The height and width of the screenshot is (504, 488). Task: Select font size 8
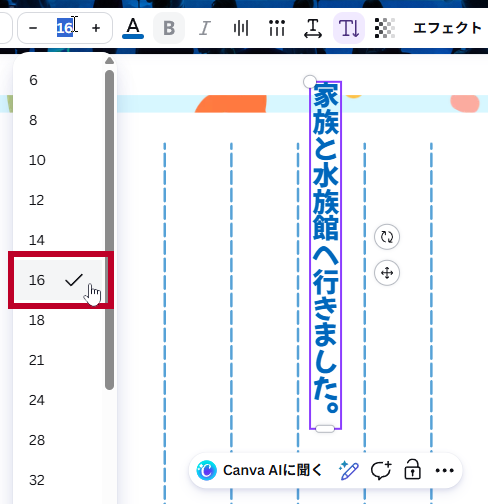tap(59, 120)
